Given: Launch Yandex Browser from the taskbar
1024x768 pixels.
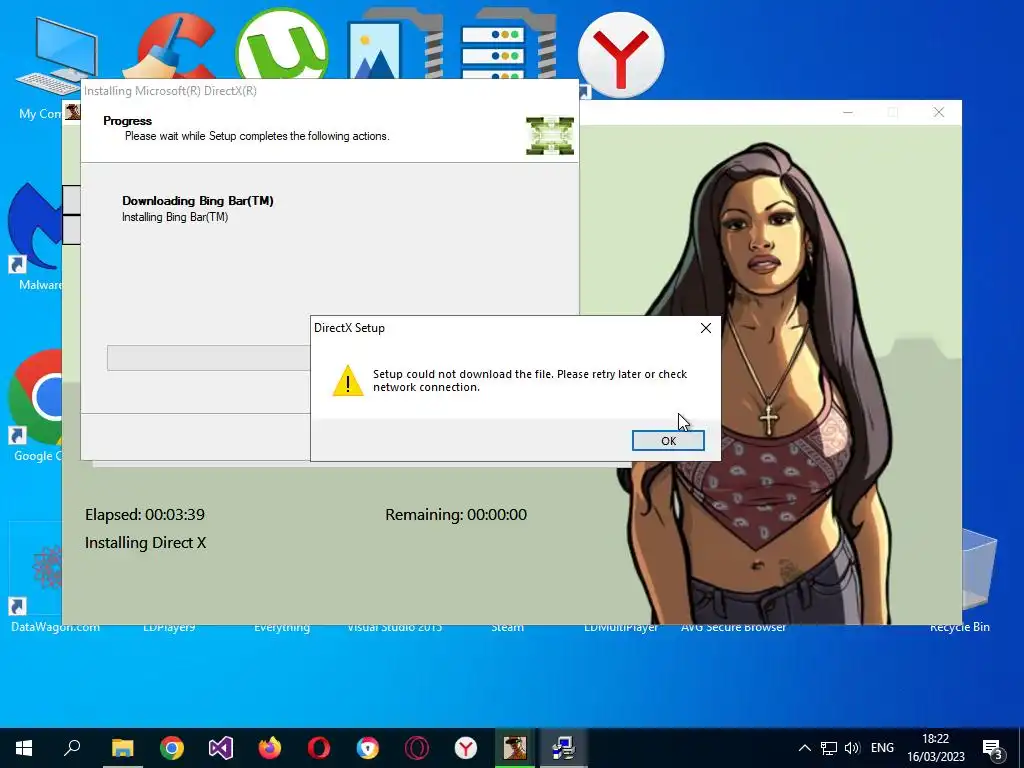Looking at the screenshot, I should tap(466, 748).
